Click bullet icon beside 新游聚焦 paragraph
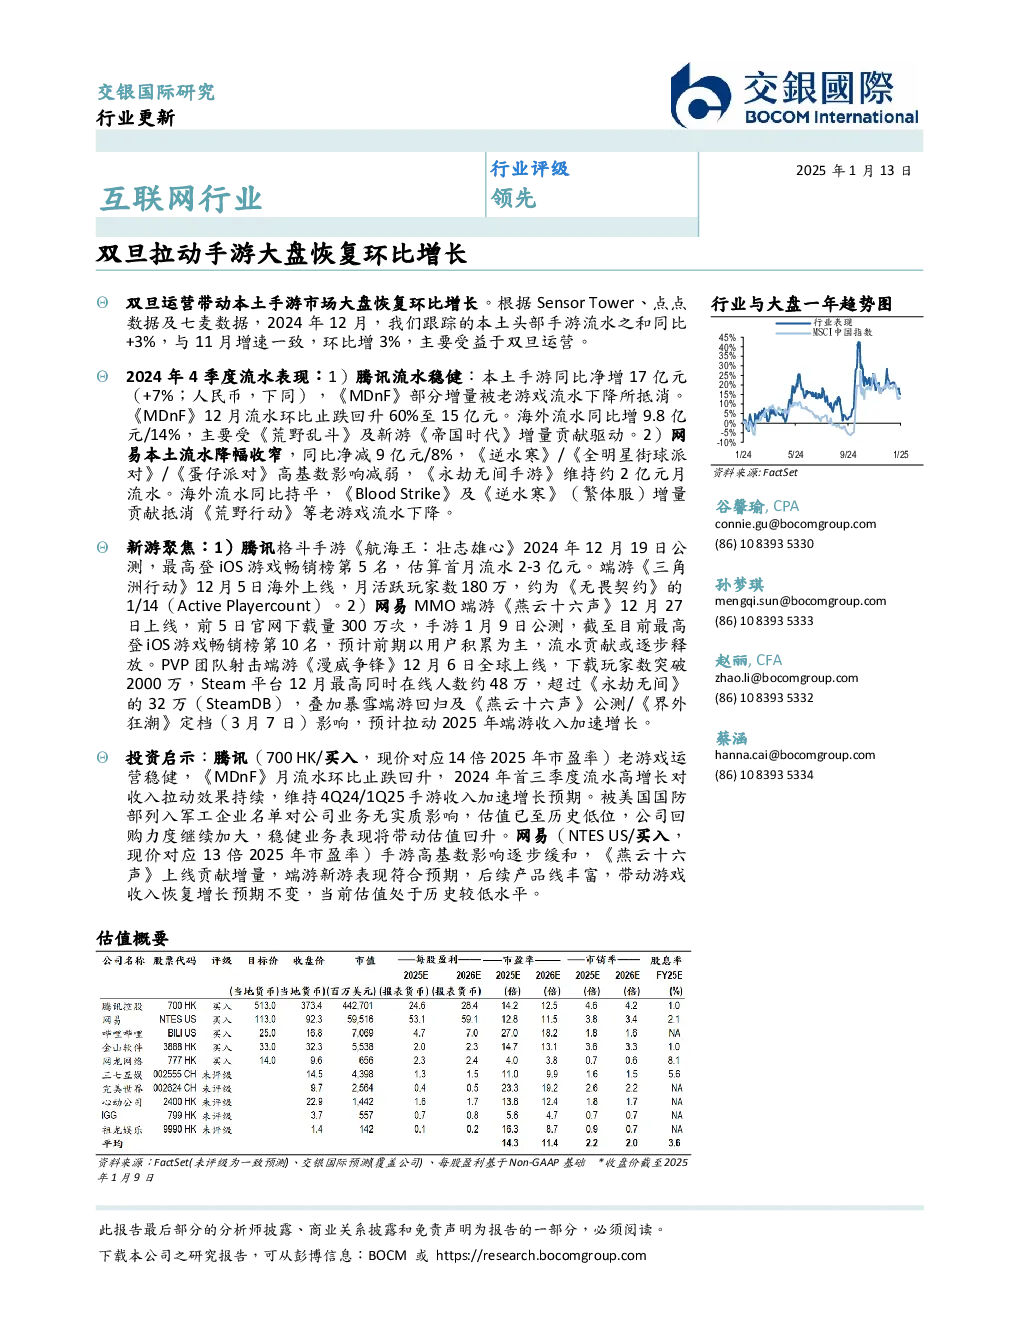Image resolution: width=1020 pixels, height=1320 pixels. coord(102,547)
